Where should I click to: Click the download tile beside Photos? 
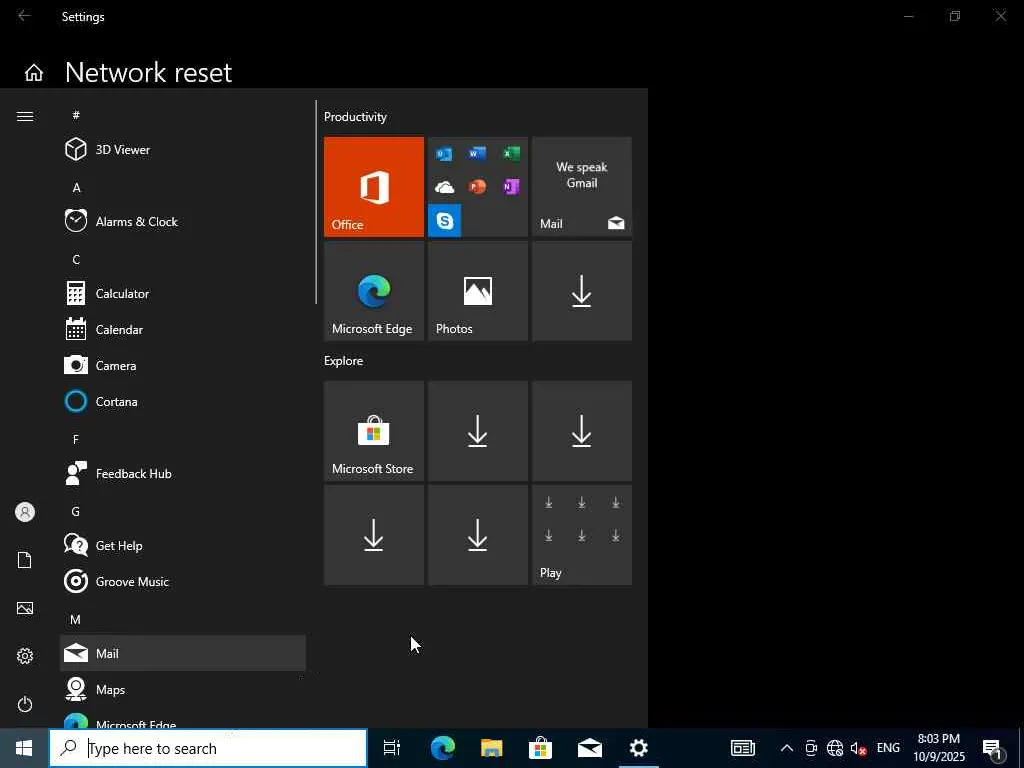(x=582, y=291)
